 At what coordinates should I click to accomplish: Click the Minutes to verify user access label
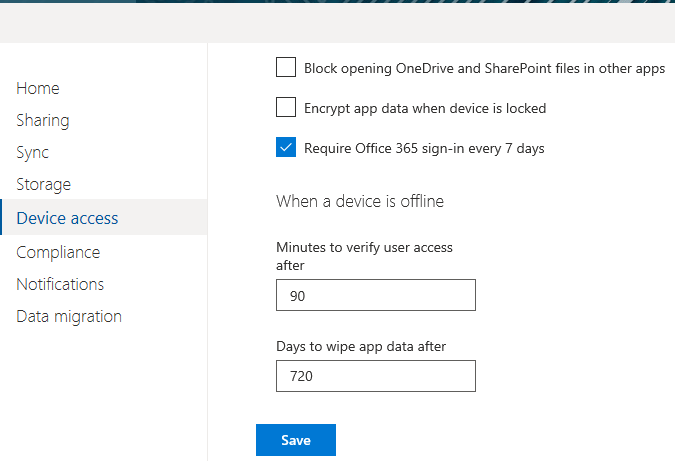pyautogui.click(x=365, y=256)
